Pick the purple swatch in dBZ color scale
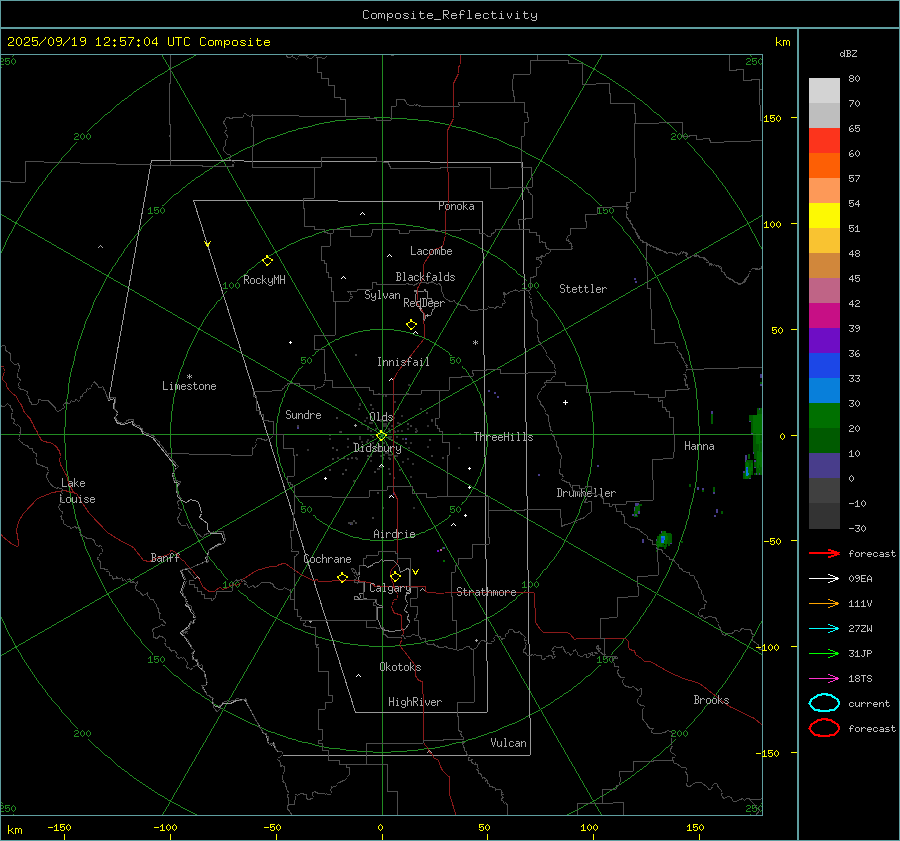The height and width of the screenshot is (841, 900). click(824, 340)
